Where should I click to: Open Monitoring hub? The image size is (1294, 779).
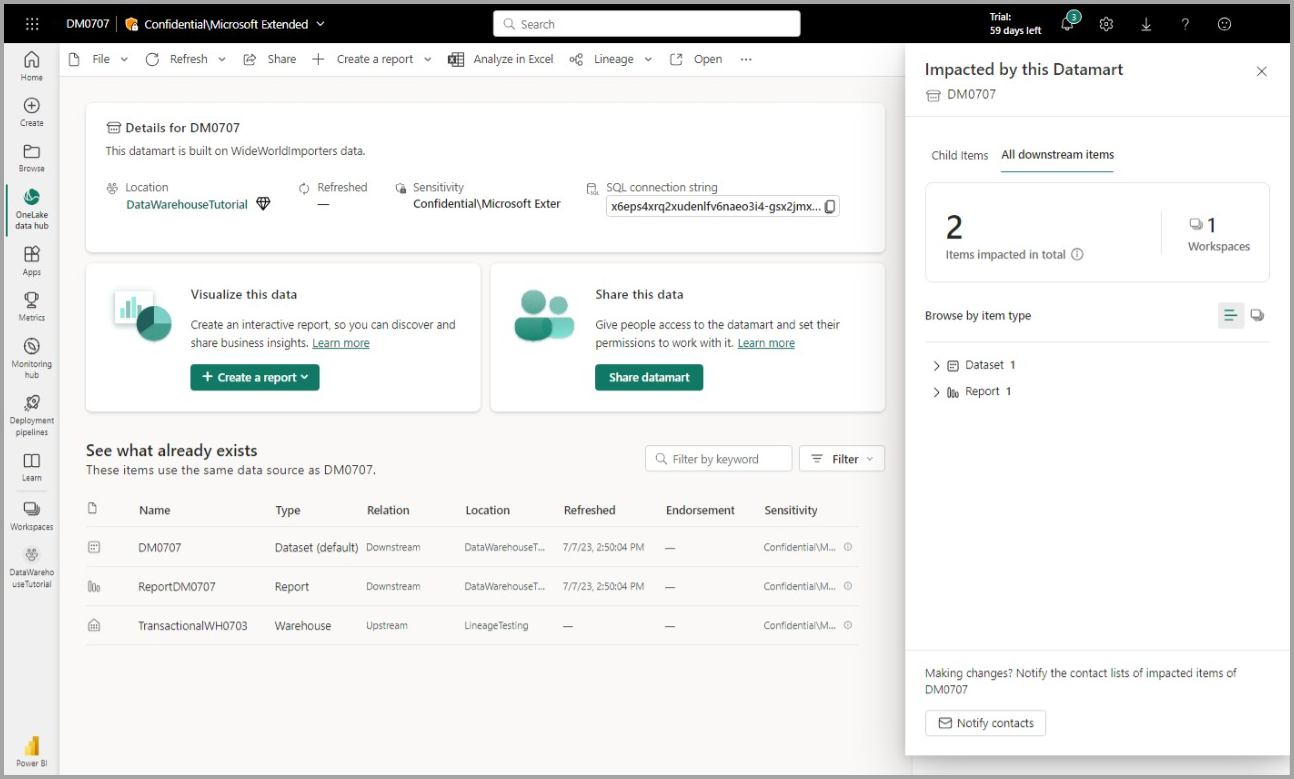click(31, 356)
